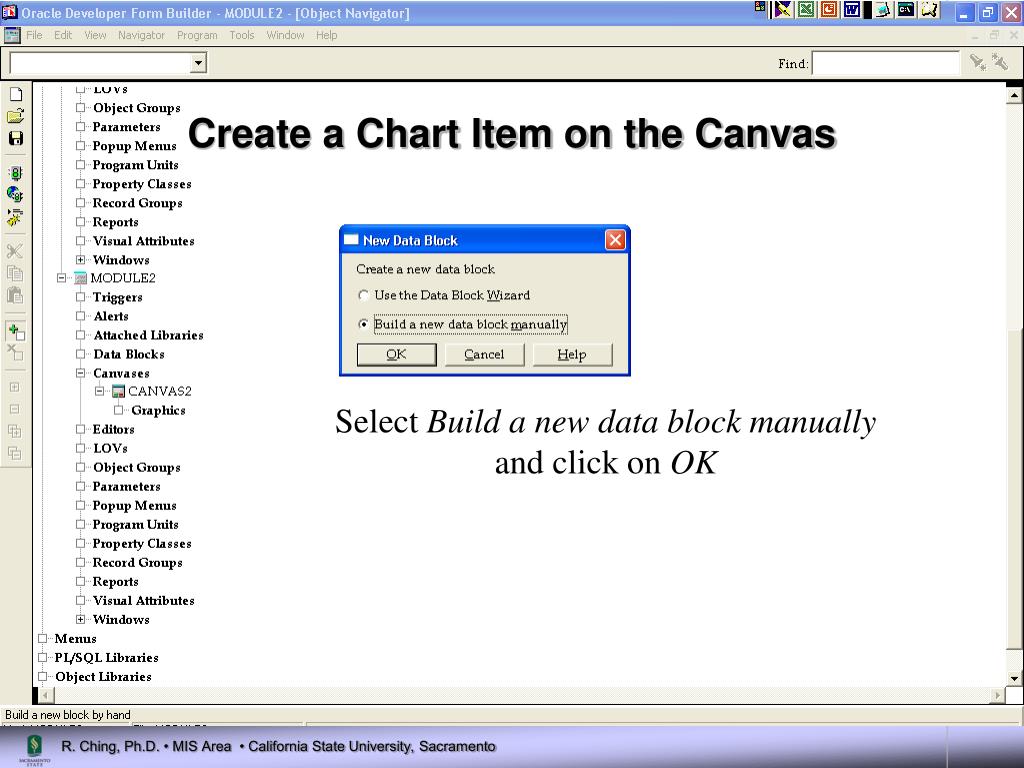Expand Windows node under MODULE2
Viewport: 1024px width, 768px height.
(80, 620)
